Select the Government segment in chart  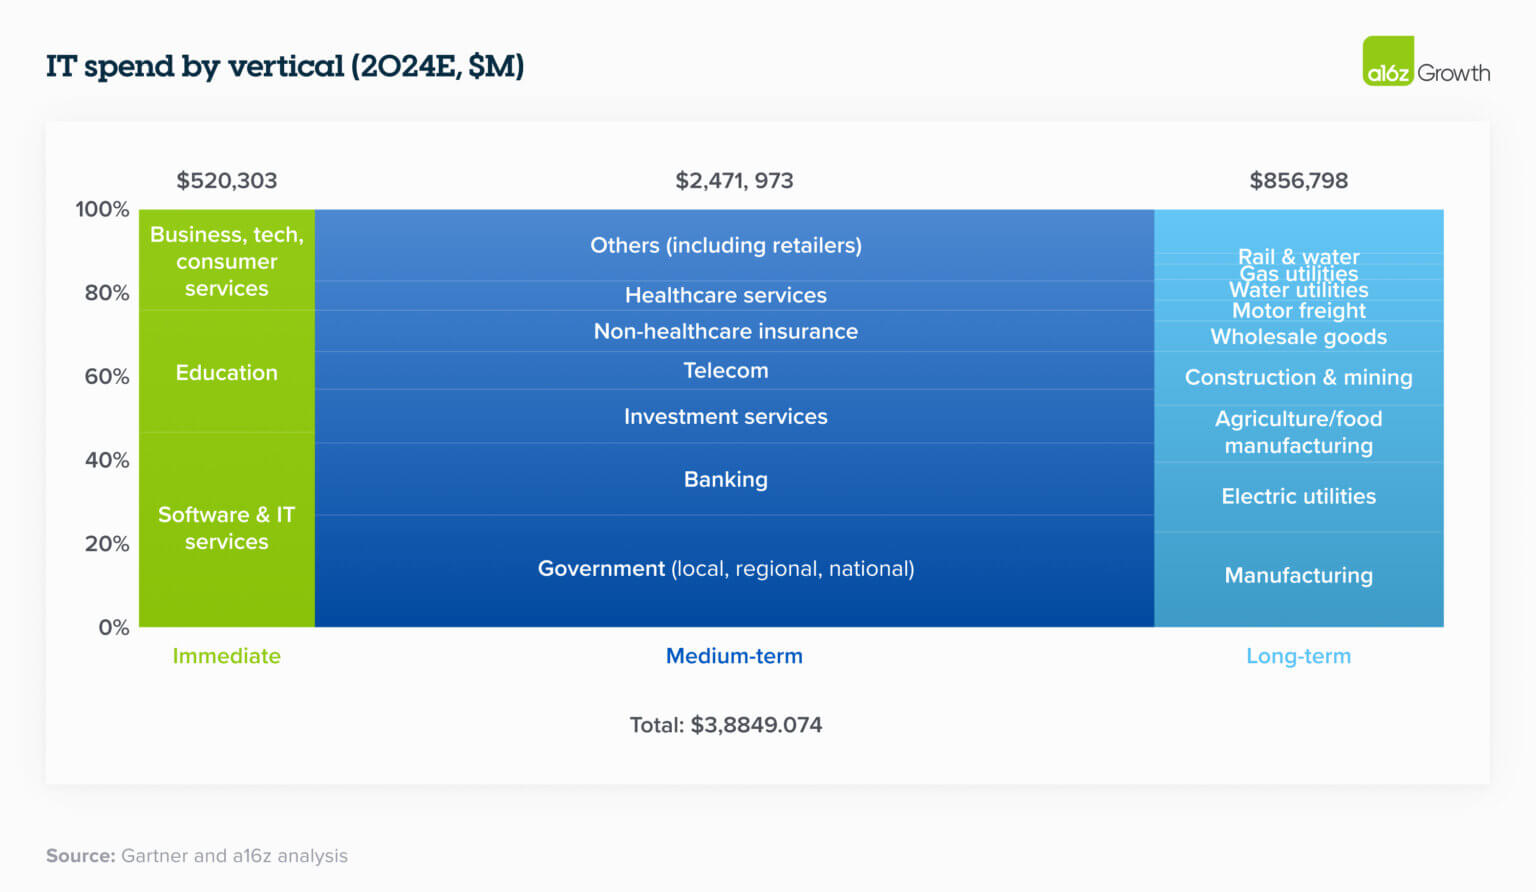click(x=734, y=571)
